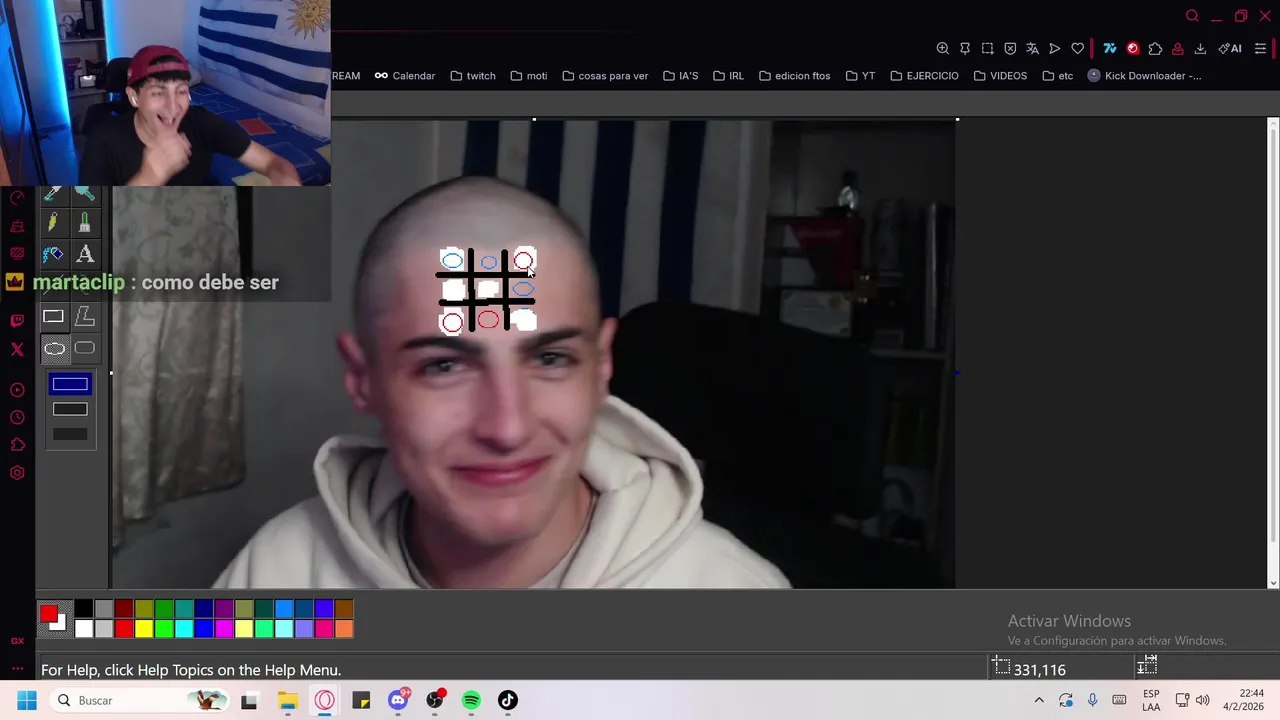Click the GX corner button in sidebar
The width and height of the screenshot is (1280, 720).
17,641
